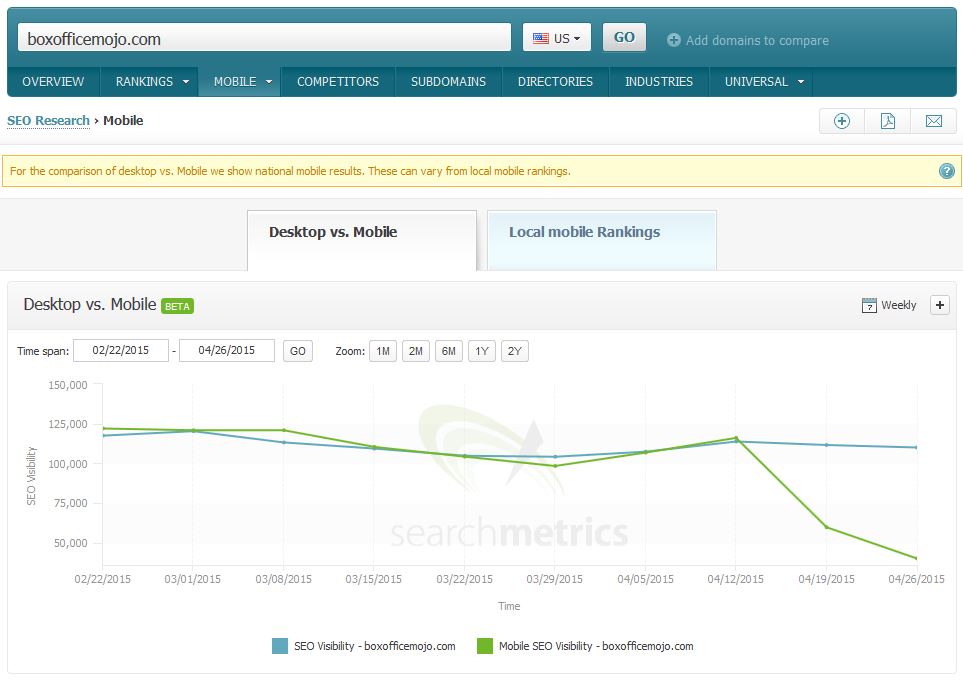The width and height of the screenshot is (963, 683).
Task: Open the Competitors menu item
Action: (338, 82)
